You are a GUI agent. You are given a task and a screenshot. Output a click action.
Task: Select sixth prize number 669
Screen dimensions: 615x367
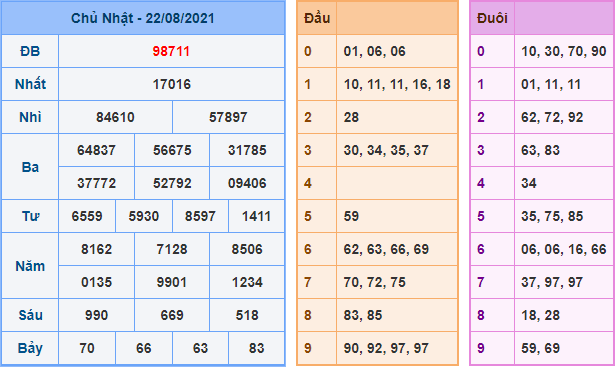click(172, 315)
